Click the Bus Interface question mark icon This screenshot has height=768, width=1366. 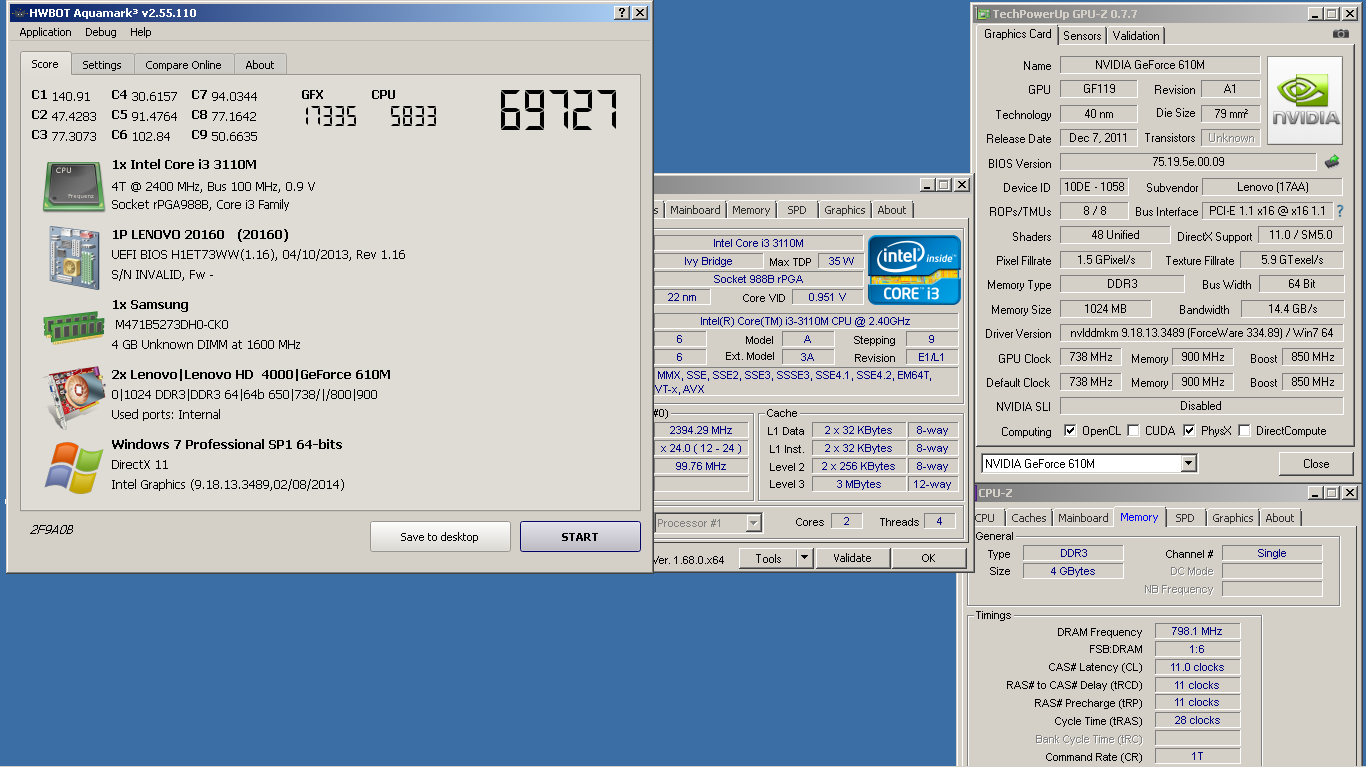pos(1340,211)
